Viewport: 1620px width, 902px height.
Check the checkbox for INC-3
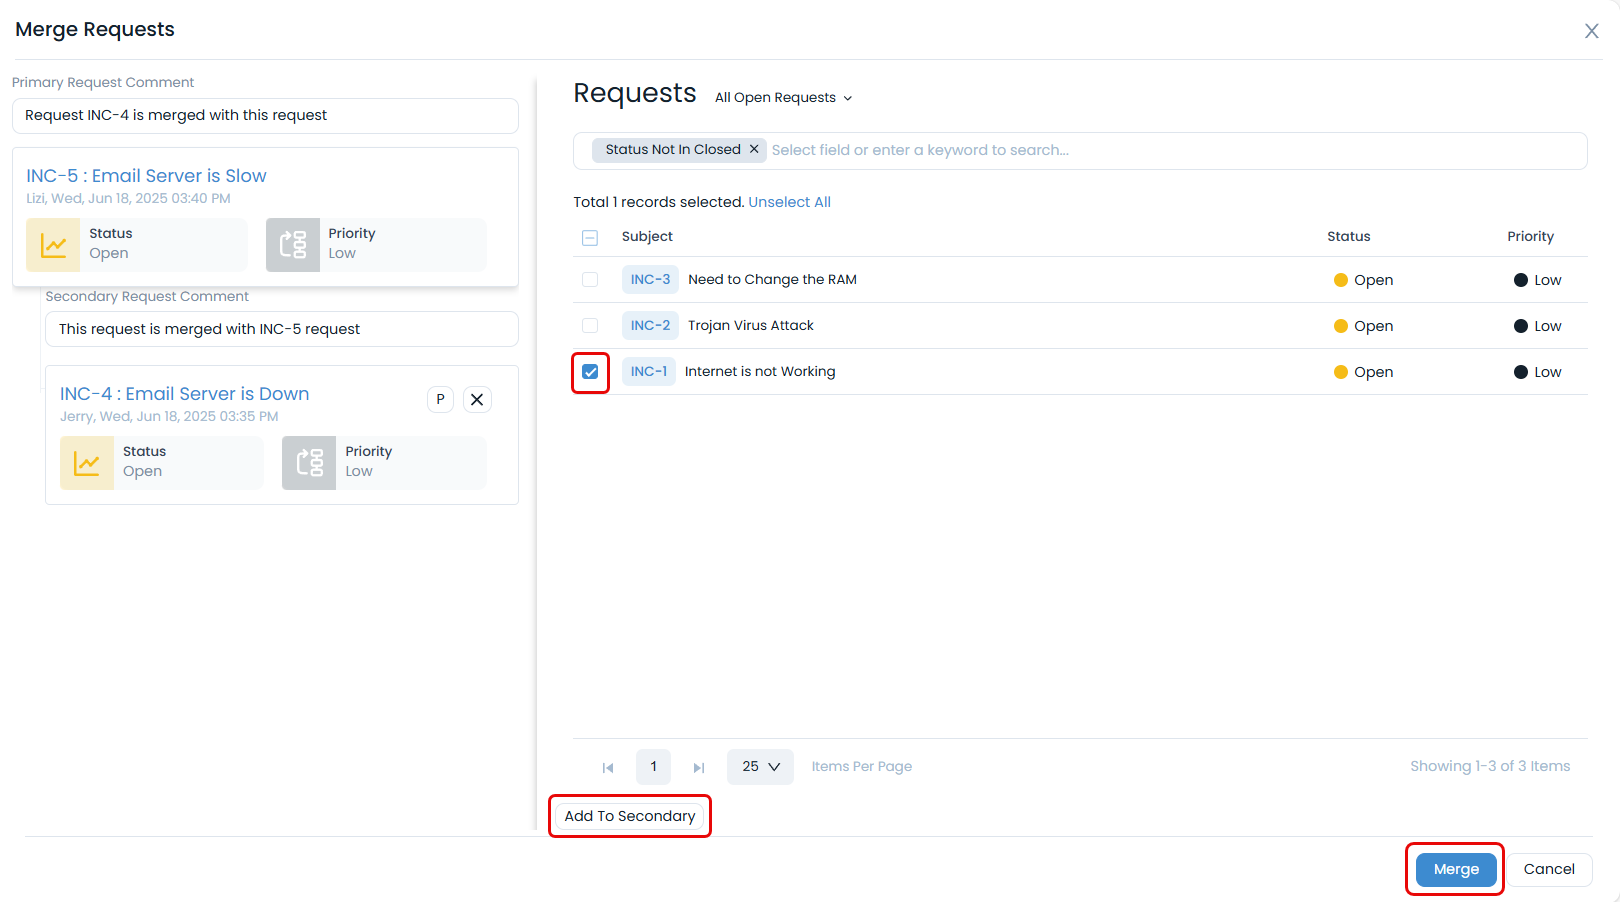click(590, 279)
